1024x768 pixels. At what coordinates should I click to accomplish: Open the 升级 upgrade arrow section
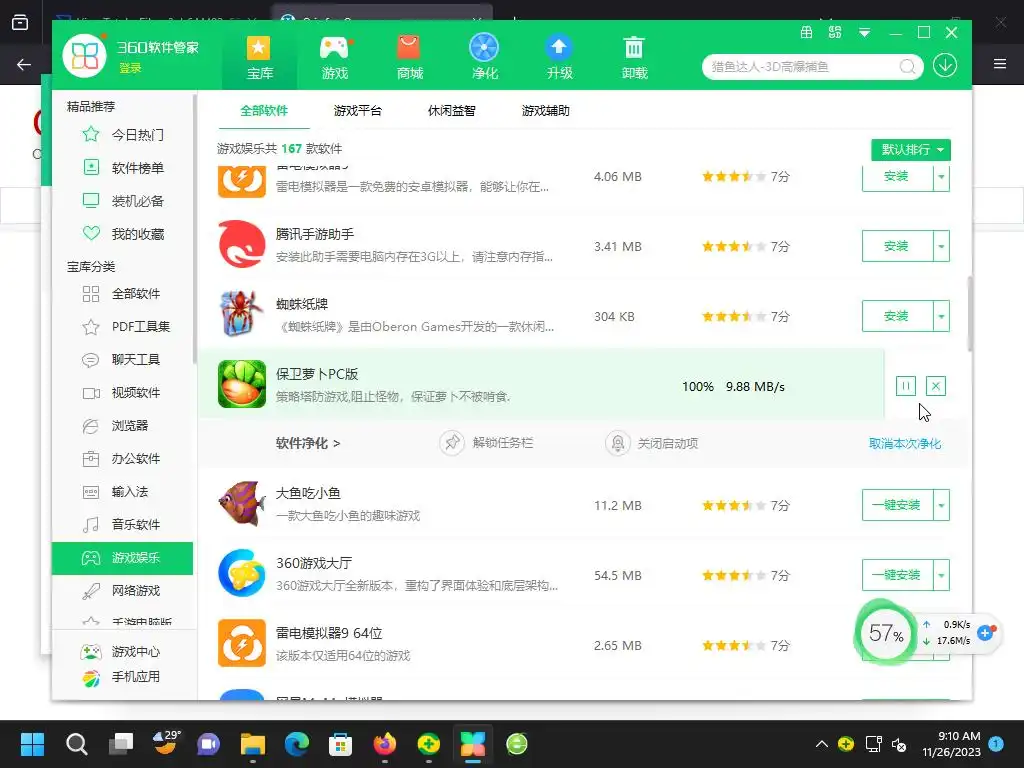click(x=559, y=57)
